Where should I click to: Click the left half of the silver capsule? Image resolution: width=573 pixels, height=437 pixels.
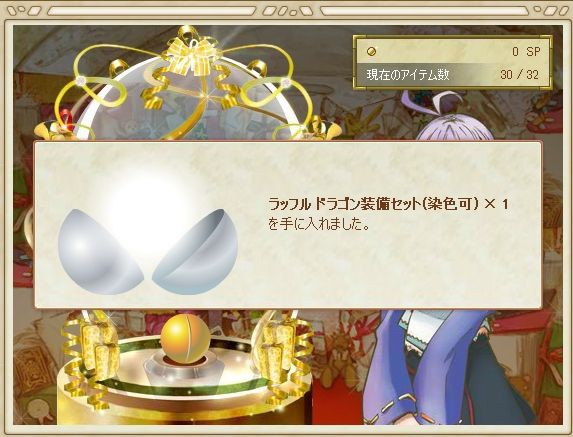(100, 252)
